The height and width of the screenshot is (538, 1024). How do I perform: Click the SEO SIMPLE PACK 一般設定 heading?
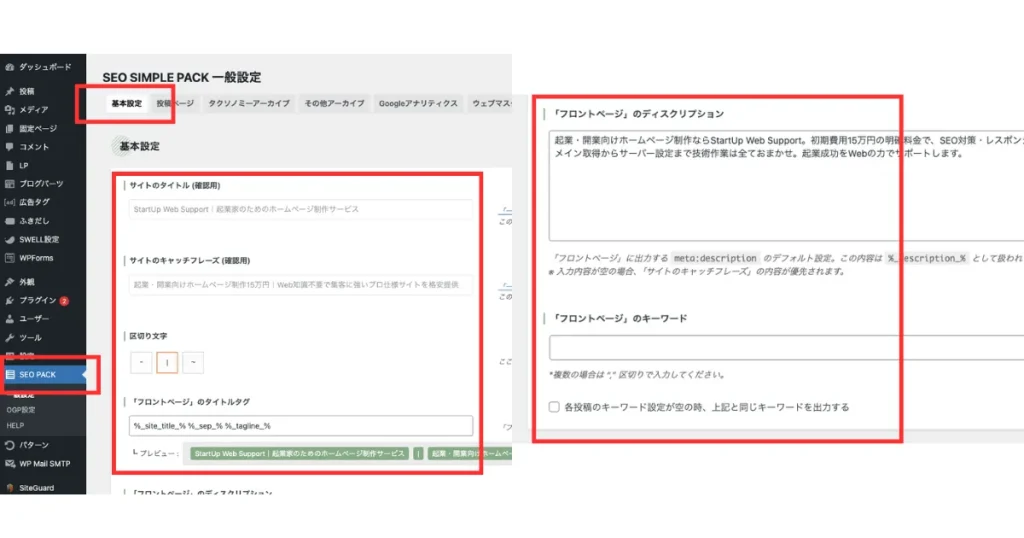[182, 78]
